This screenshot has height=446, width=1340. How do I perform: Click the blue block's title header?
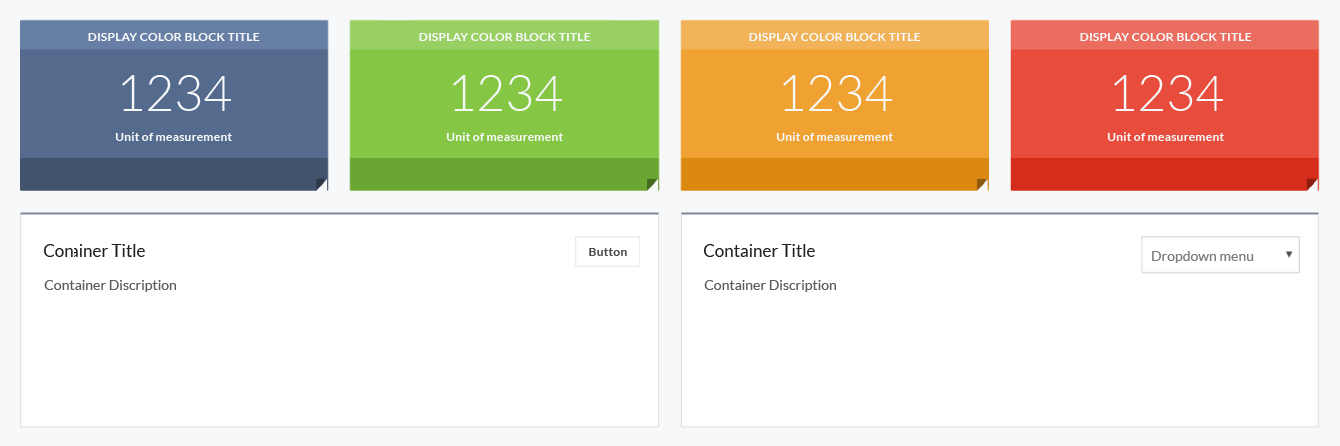coord(174,37)
